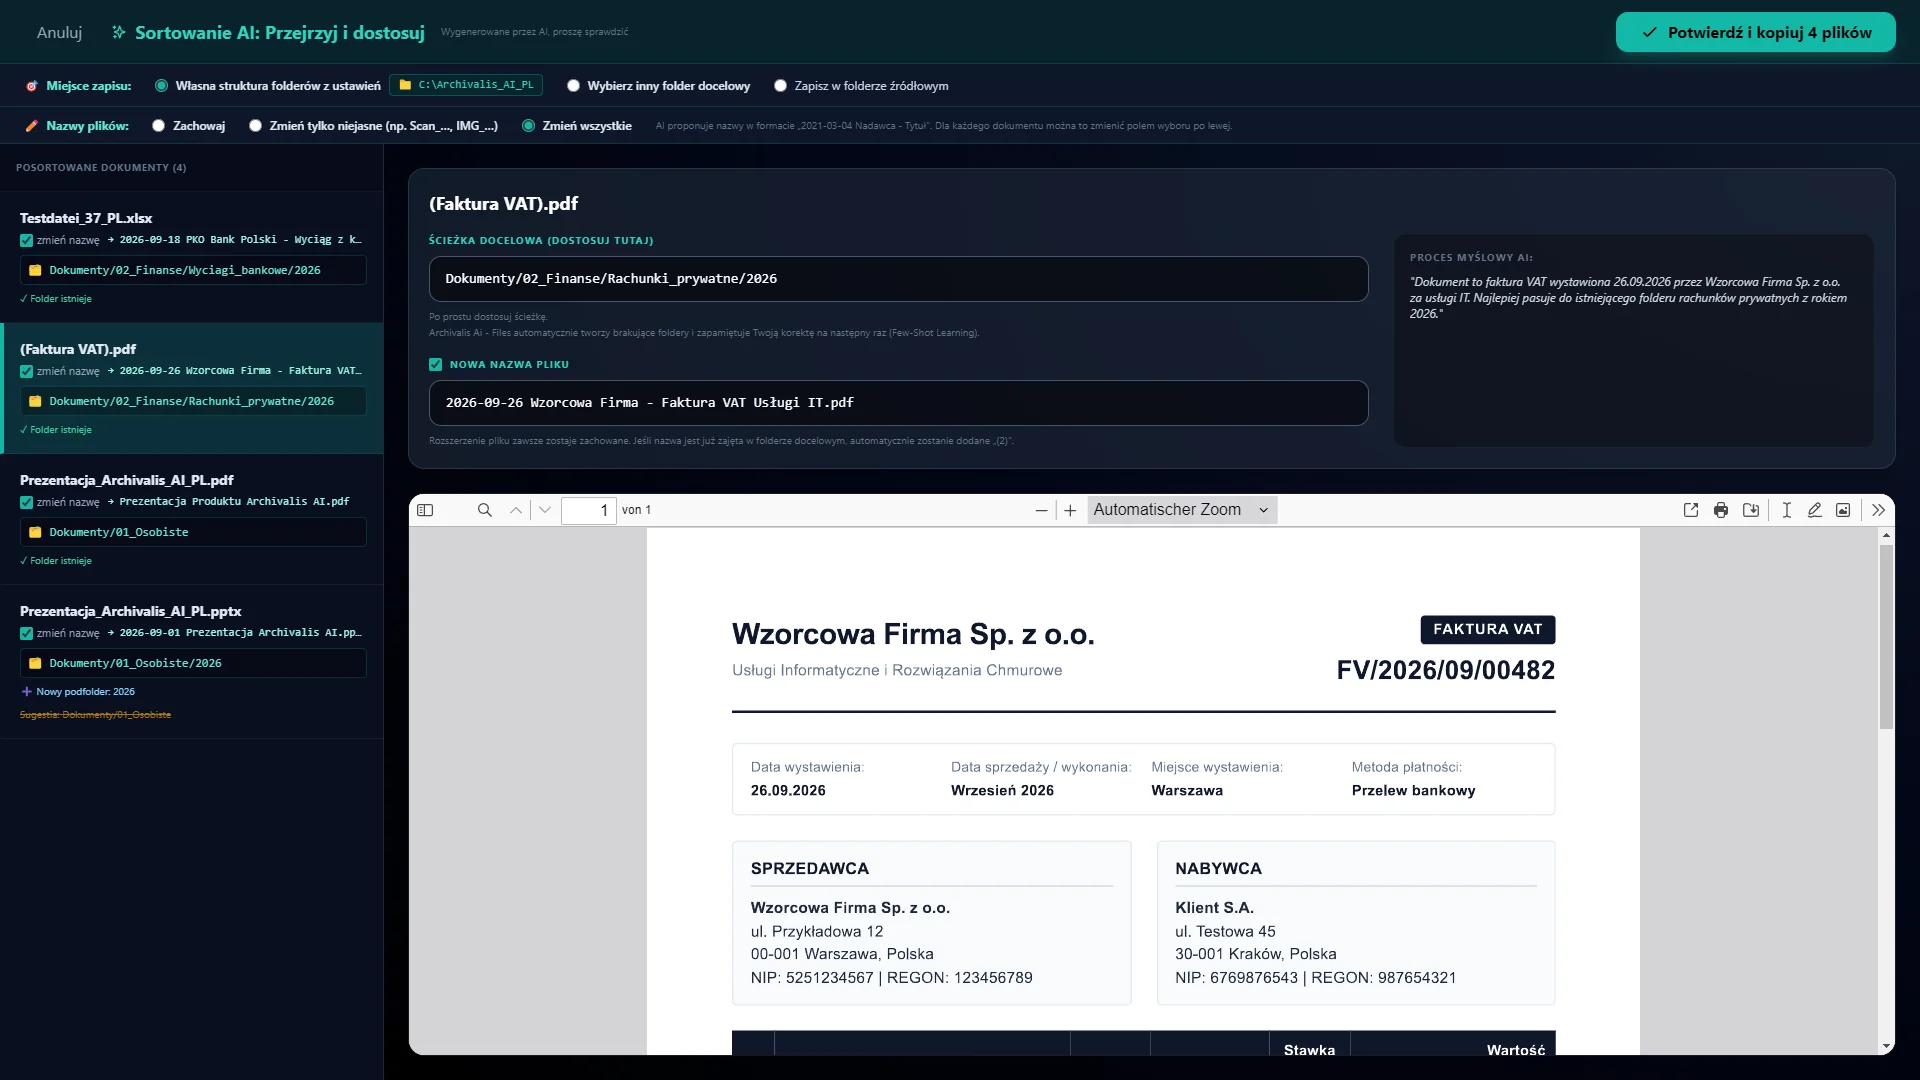Viewport: 1920px width, 1080px height.
Task: Click crossed-out Sugestia: Dokumenty/01_Osobiste link
Action: 95,715
